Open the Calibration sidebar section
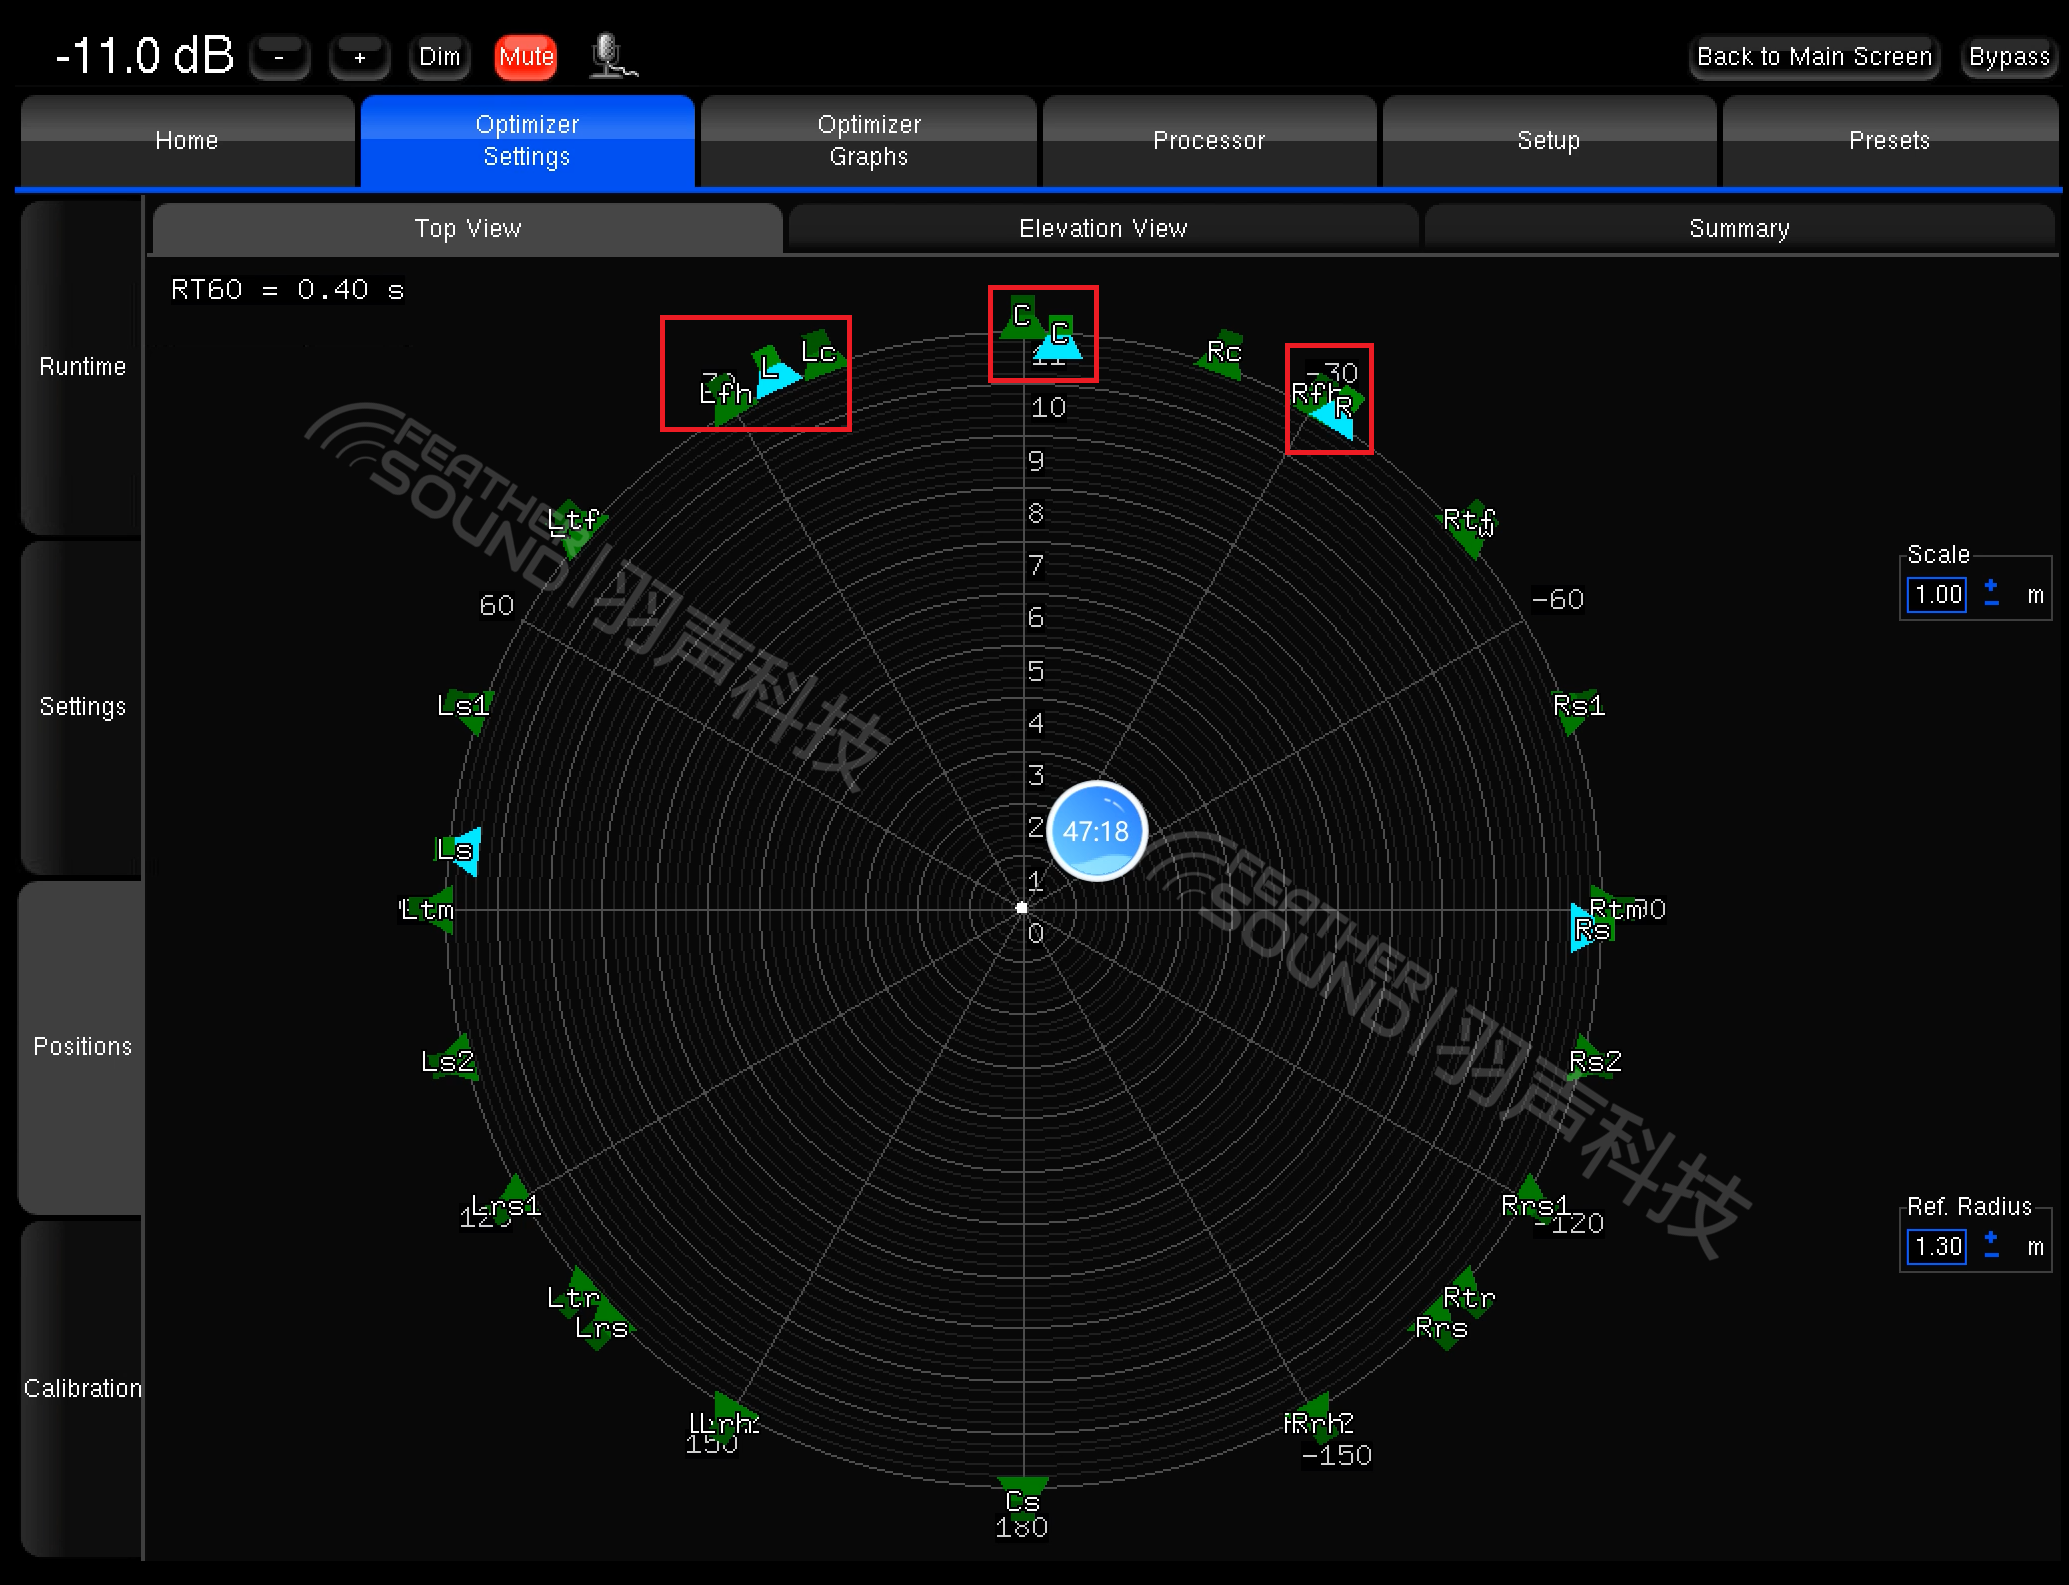Image resolution: width=2069 pixels, height=1585 pixels. coord(82,1388)
